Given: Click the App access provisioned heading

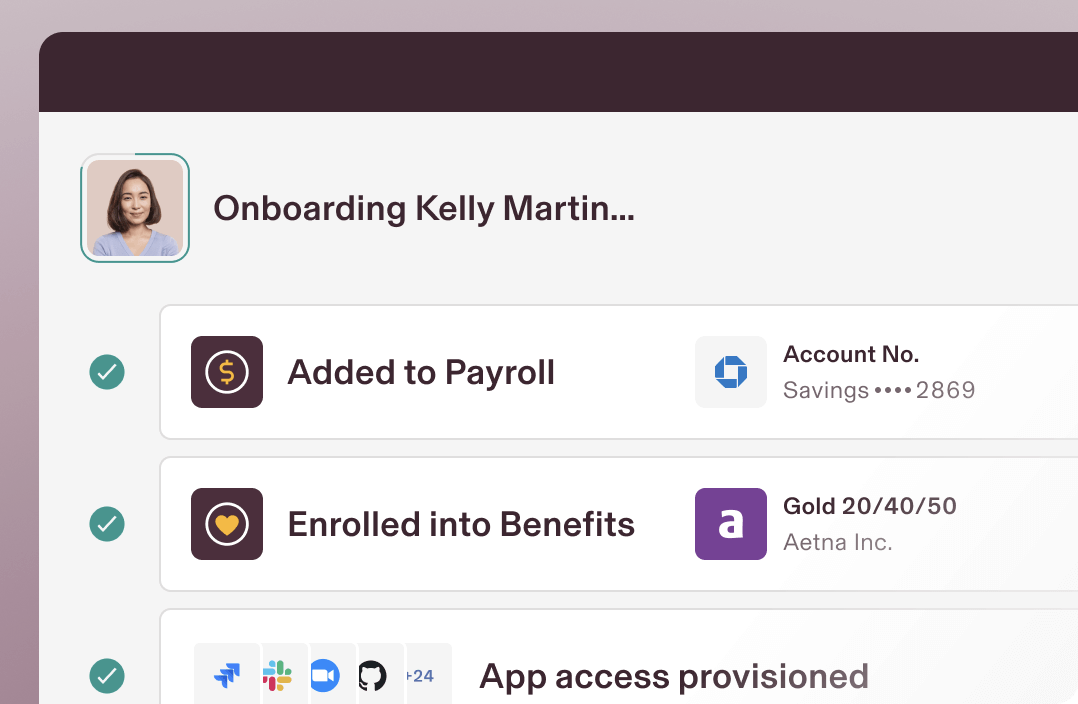Looking at the screenshot, I should point(675,676).
